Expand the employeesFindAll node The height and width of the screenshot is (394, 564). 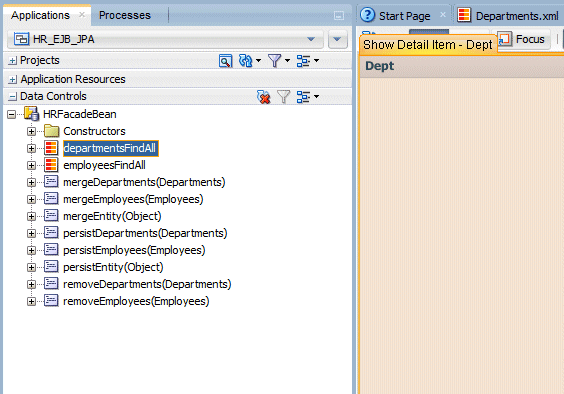pos(31,166)
